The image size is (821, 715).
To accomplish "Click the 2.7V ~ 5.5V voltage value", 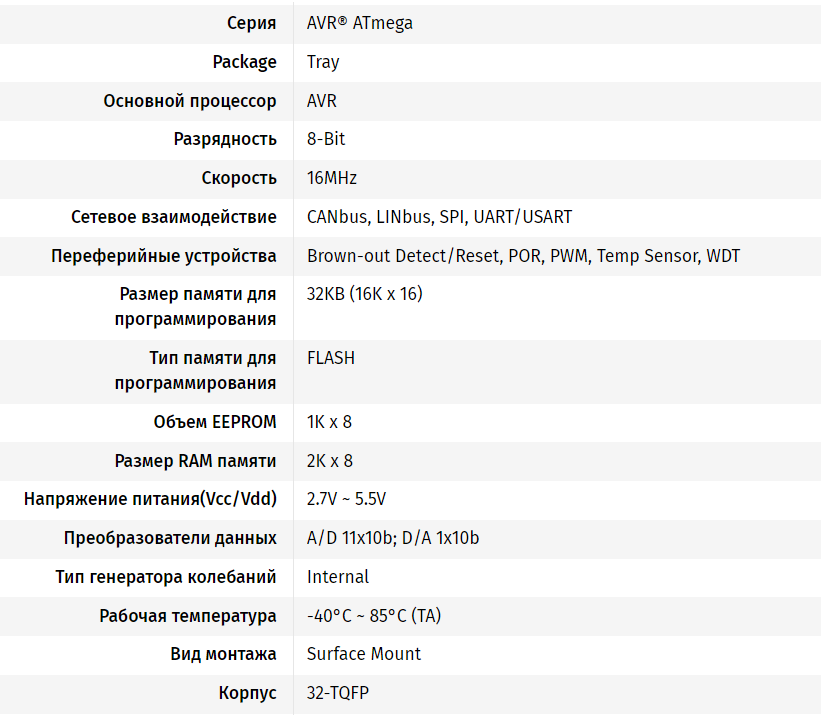I will tap(346, 499).
